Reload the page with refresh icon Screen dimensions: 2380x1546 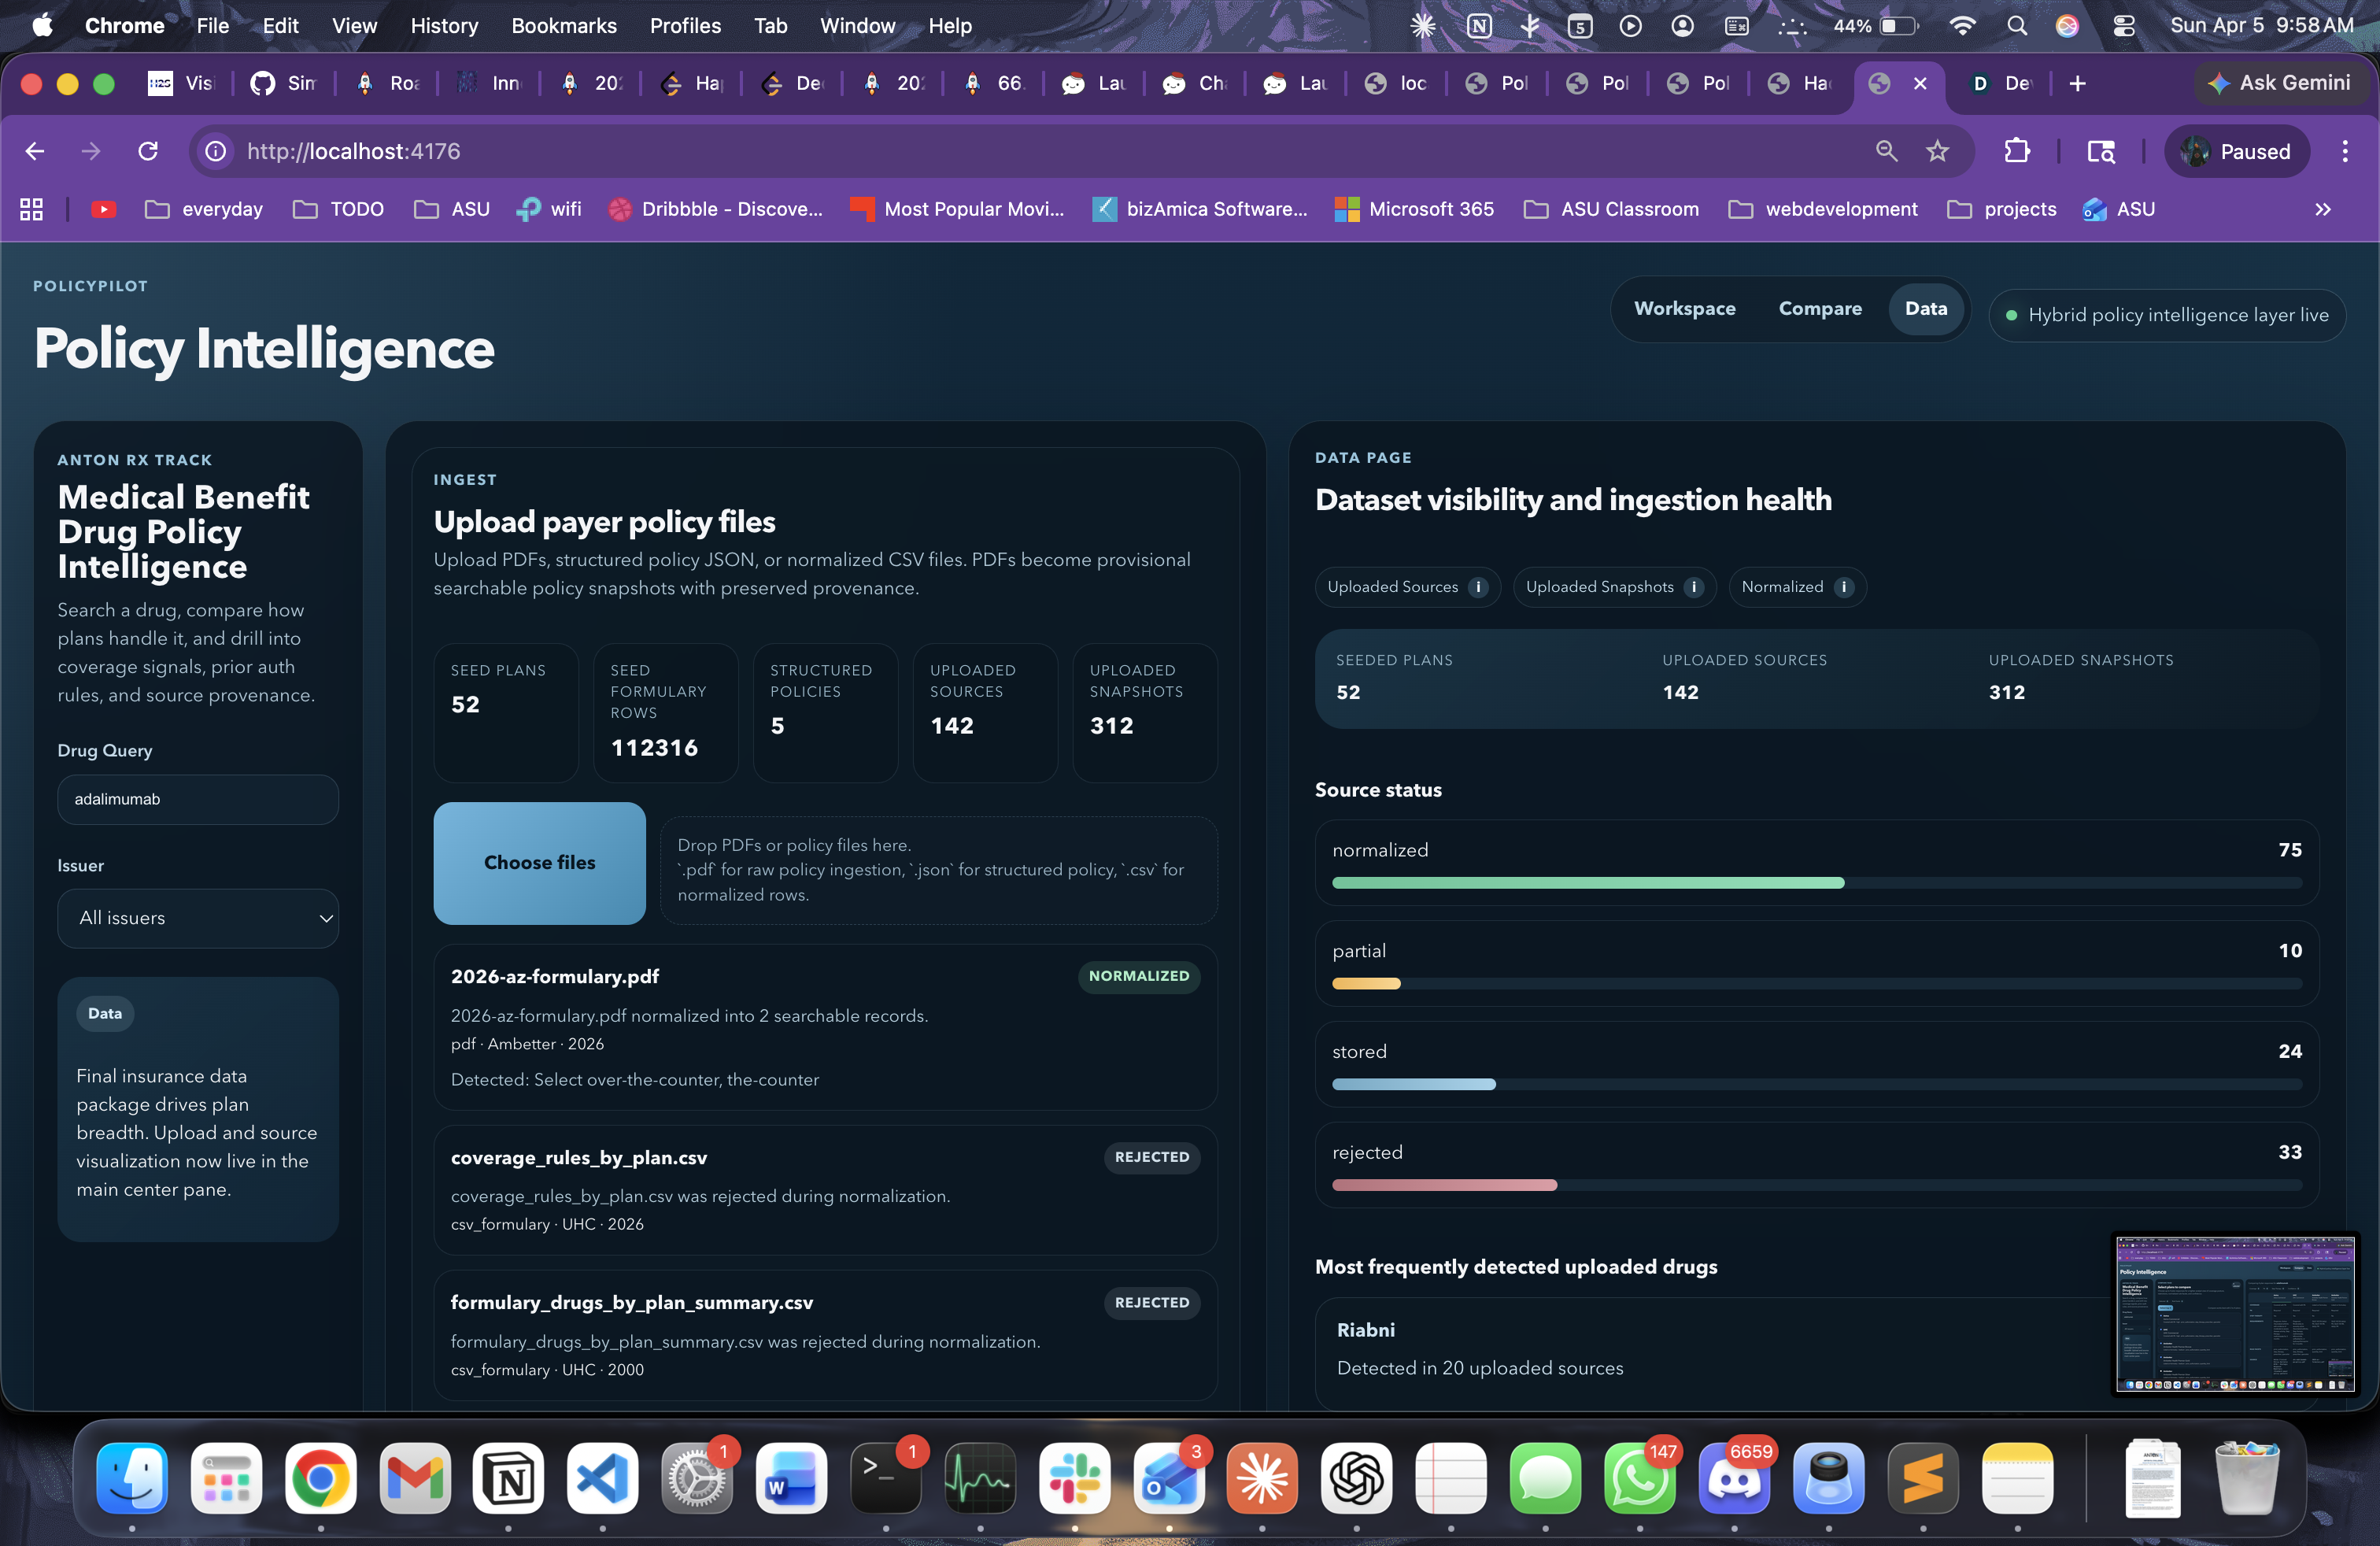click(148, 151)
